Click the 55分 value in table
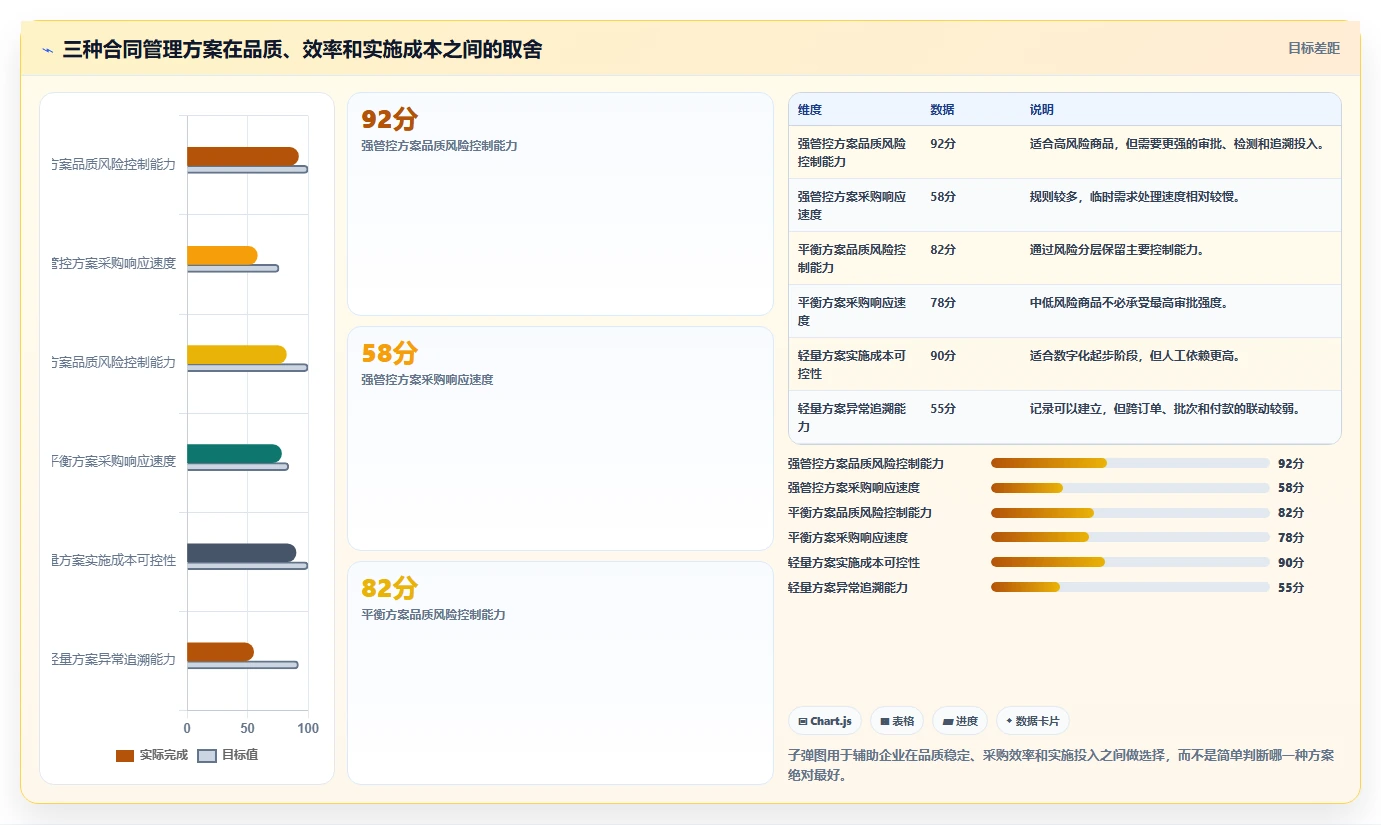 (x=943, y=409)
